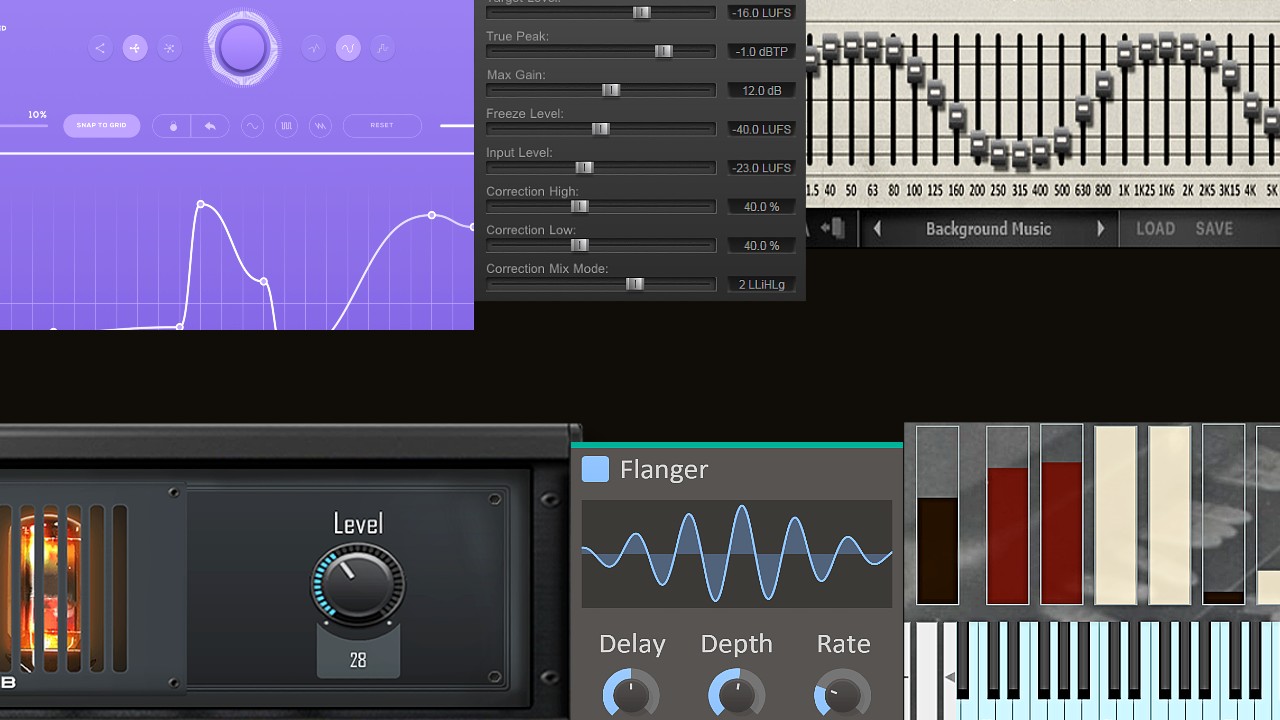The height and width of the screenshot is (720, 1280).
Task: Click the curve point below first peak
Action: click(x=264, y=282)
